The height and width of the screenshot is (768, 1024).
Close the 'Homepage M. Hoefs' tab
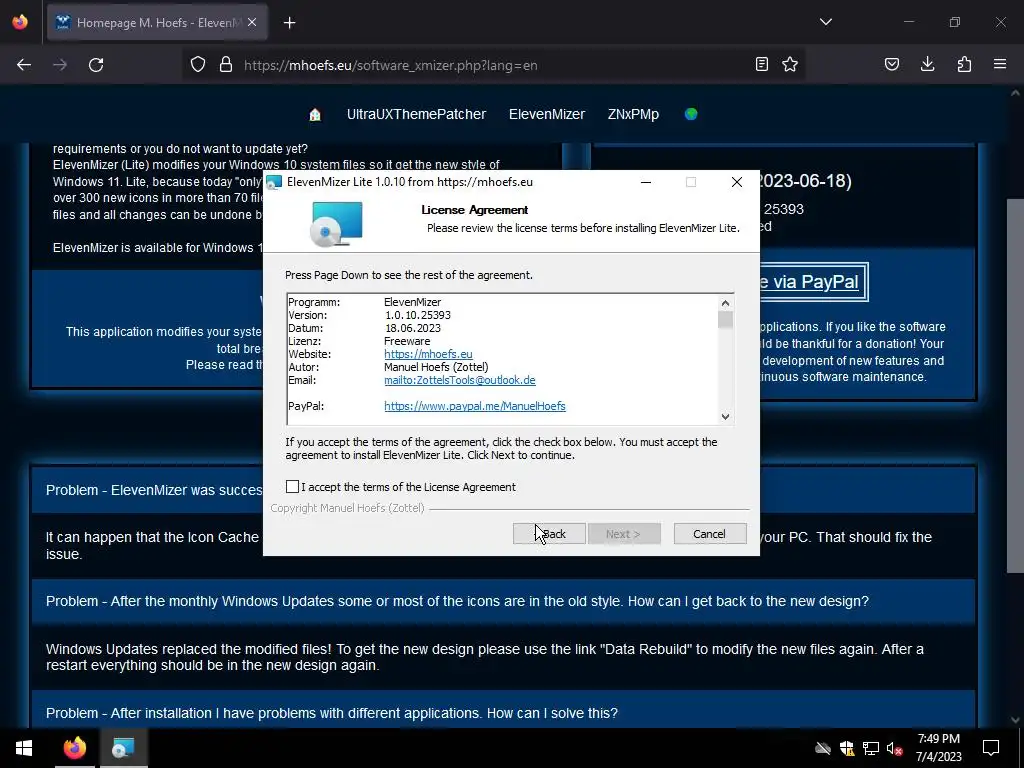pyautogui.click(x=252, y=23)
